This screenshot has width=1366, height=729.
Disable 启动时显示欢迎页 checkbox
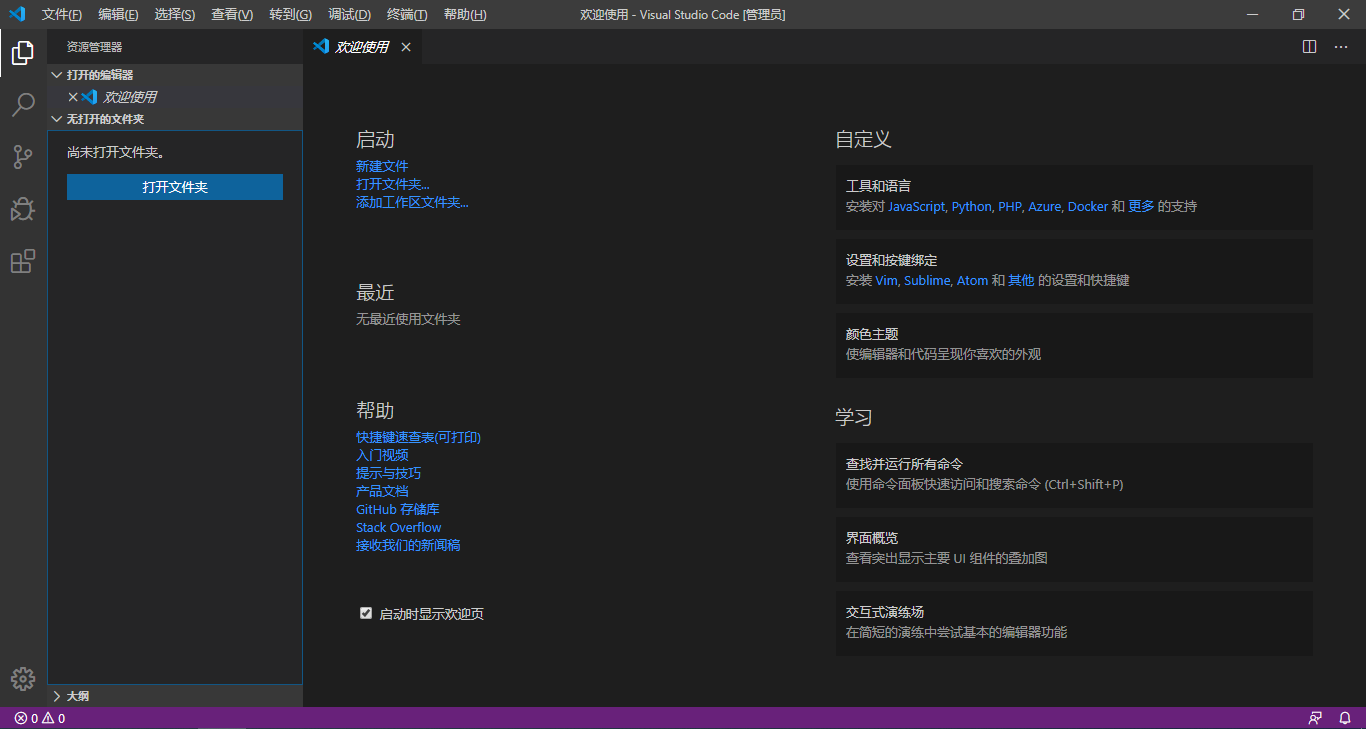click(366, 613)
